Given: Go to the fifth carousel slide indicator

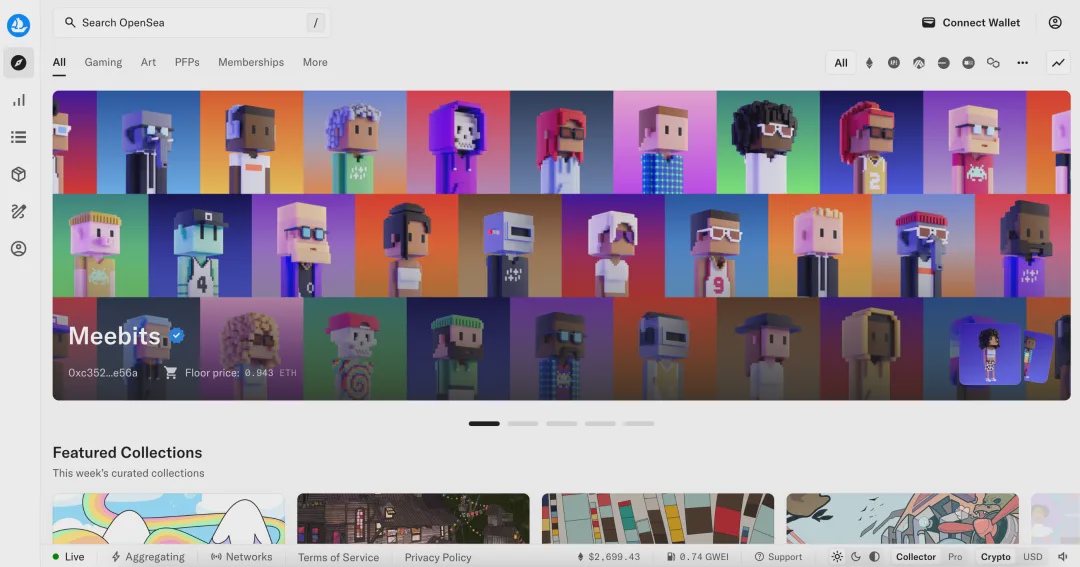Looking at the screenshot, I should tap(638, 424).
